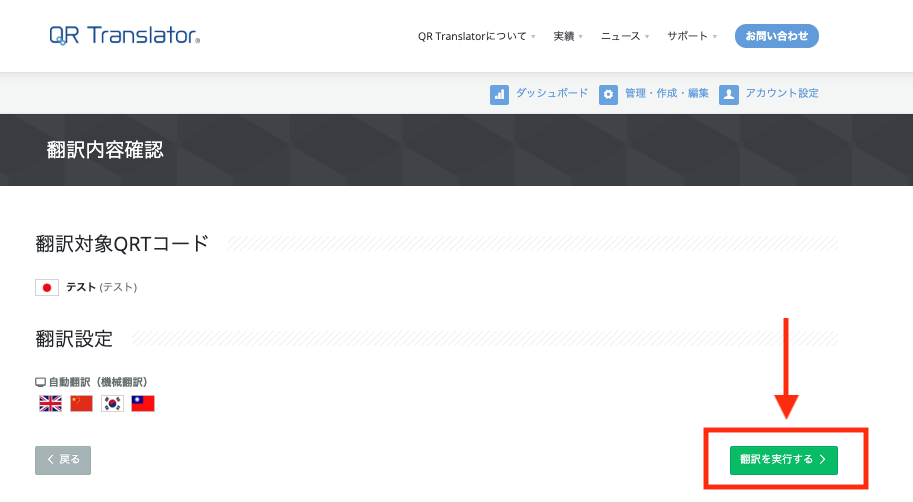Click the gear icon beside 管理・作成・編集

click(608, 94)
